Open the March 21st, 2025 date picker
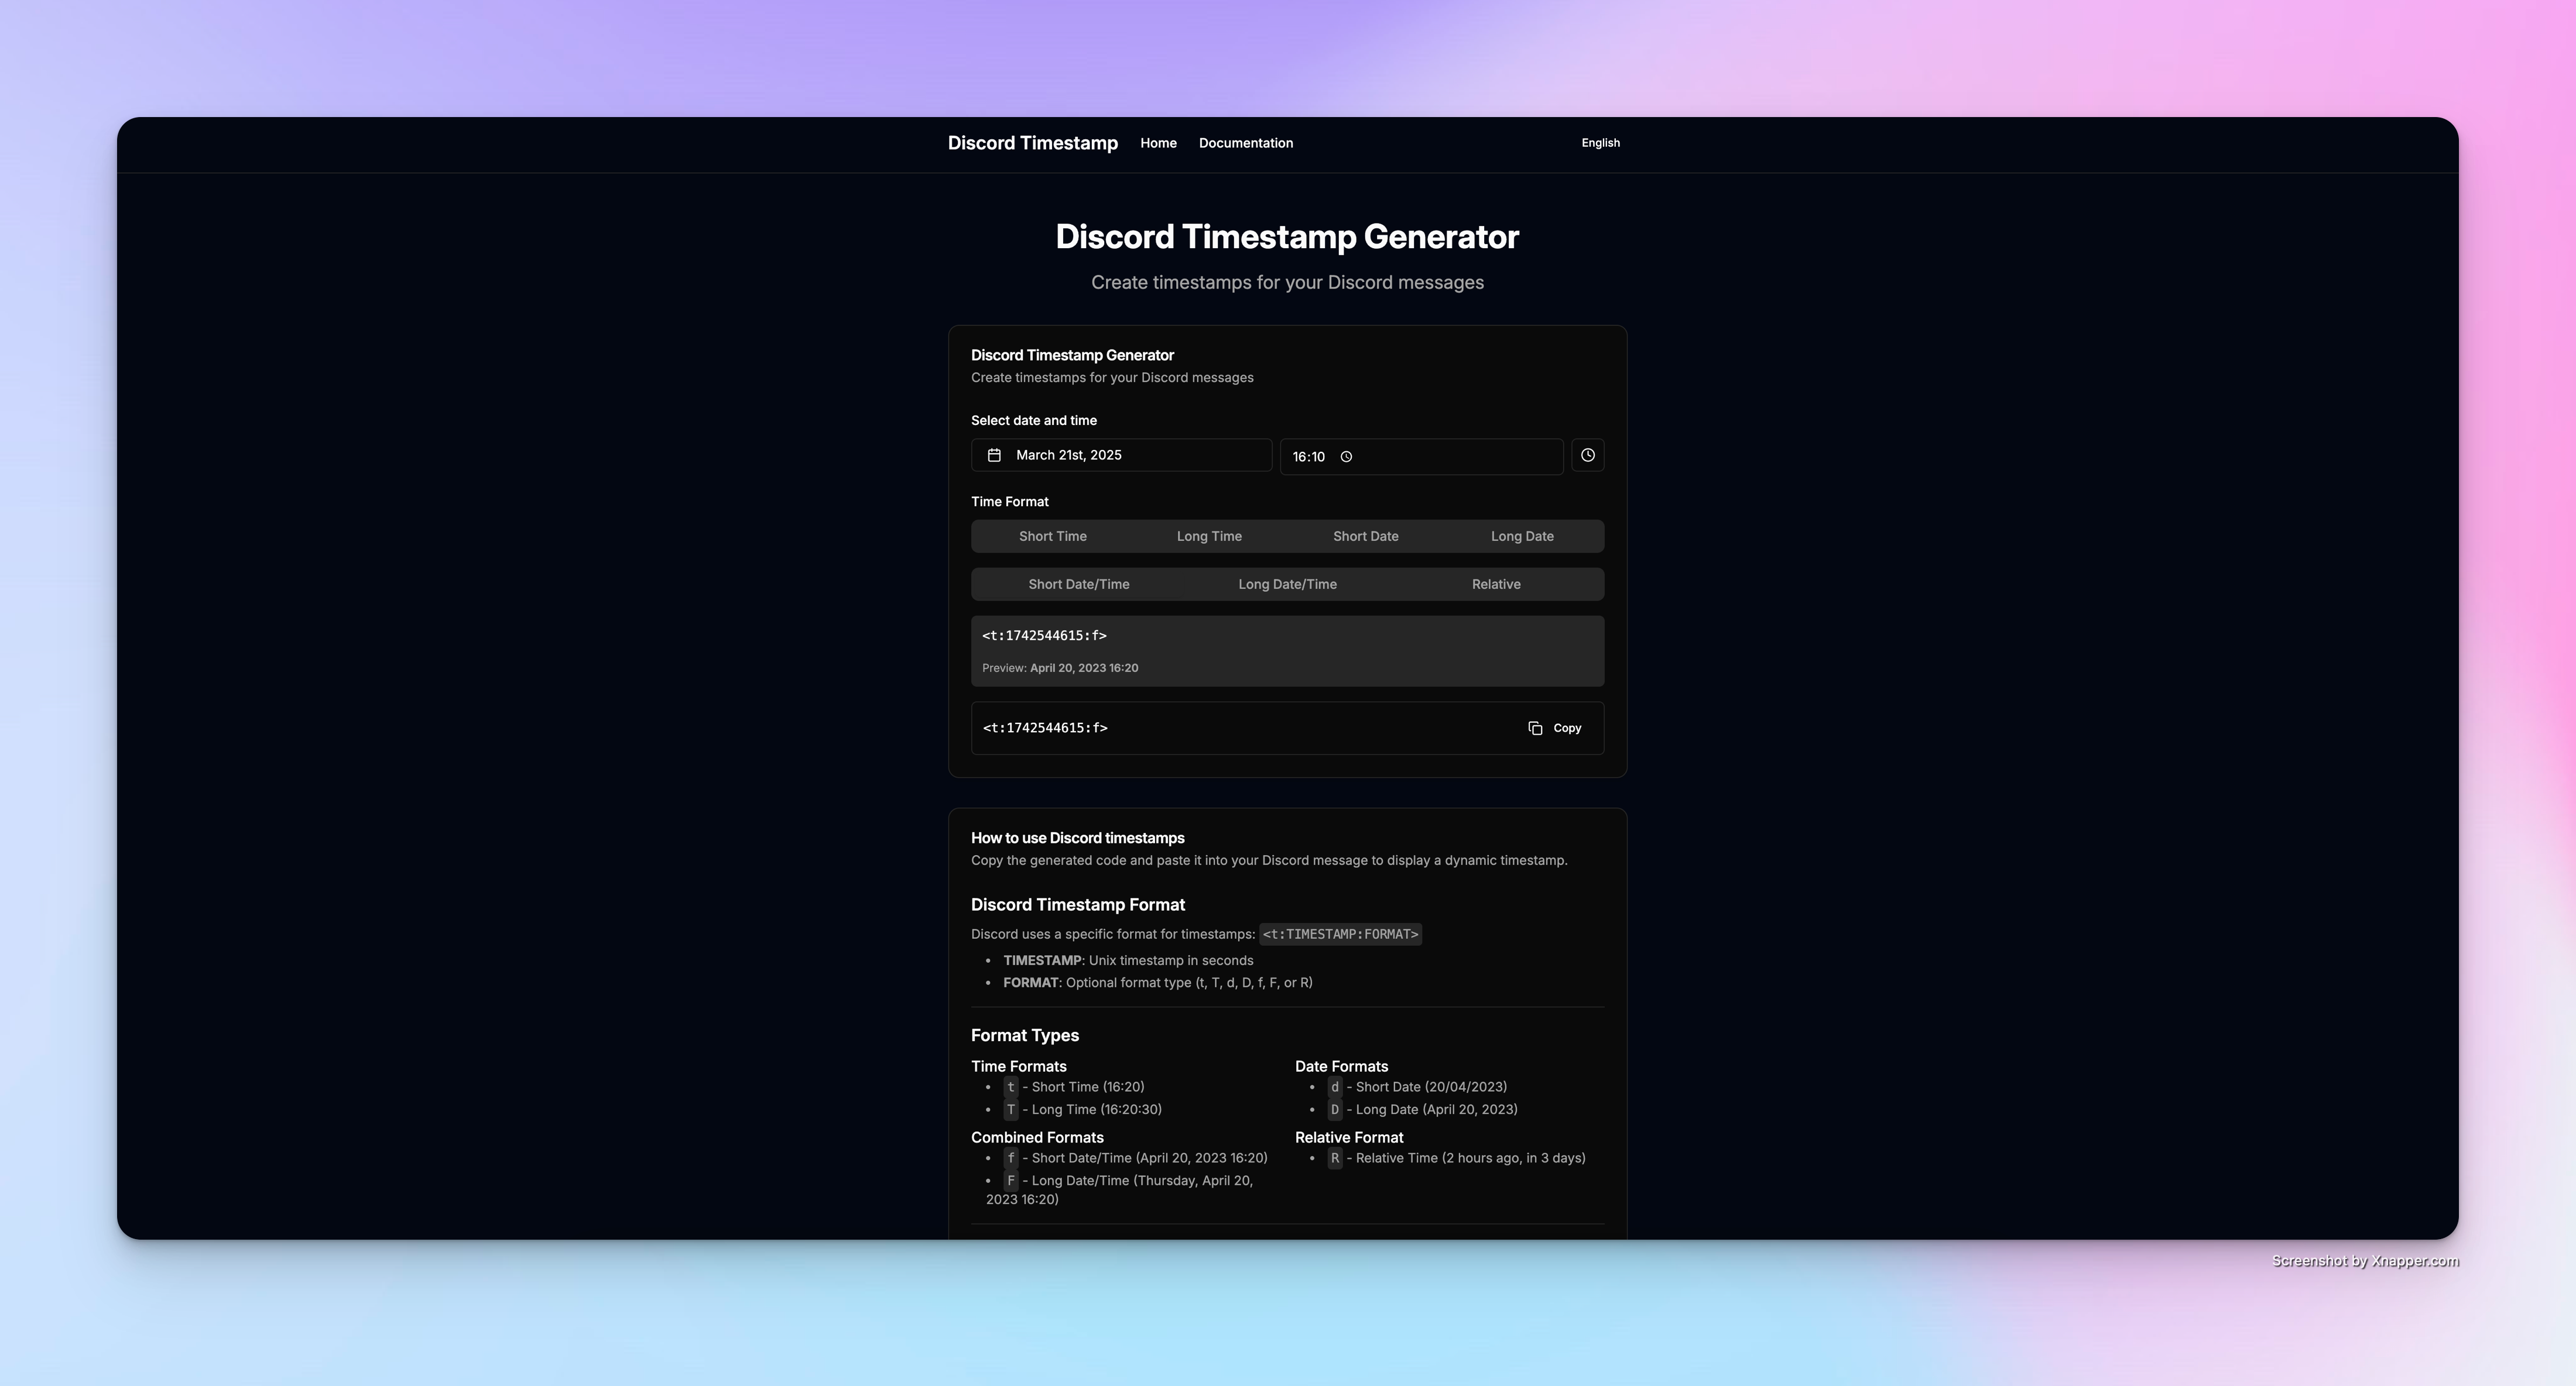Viewport: 2576px width, 1386px height. coord(1121,455)
